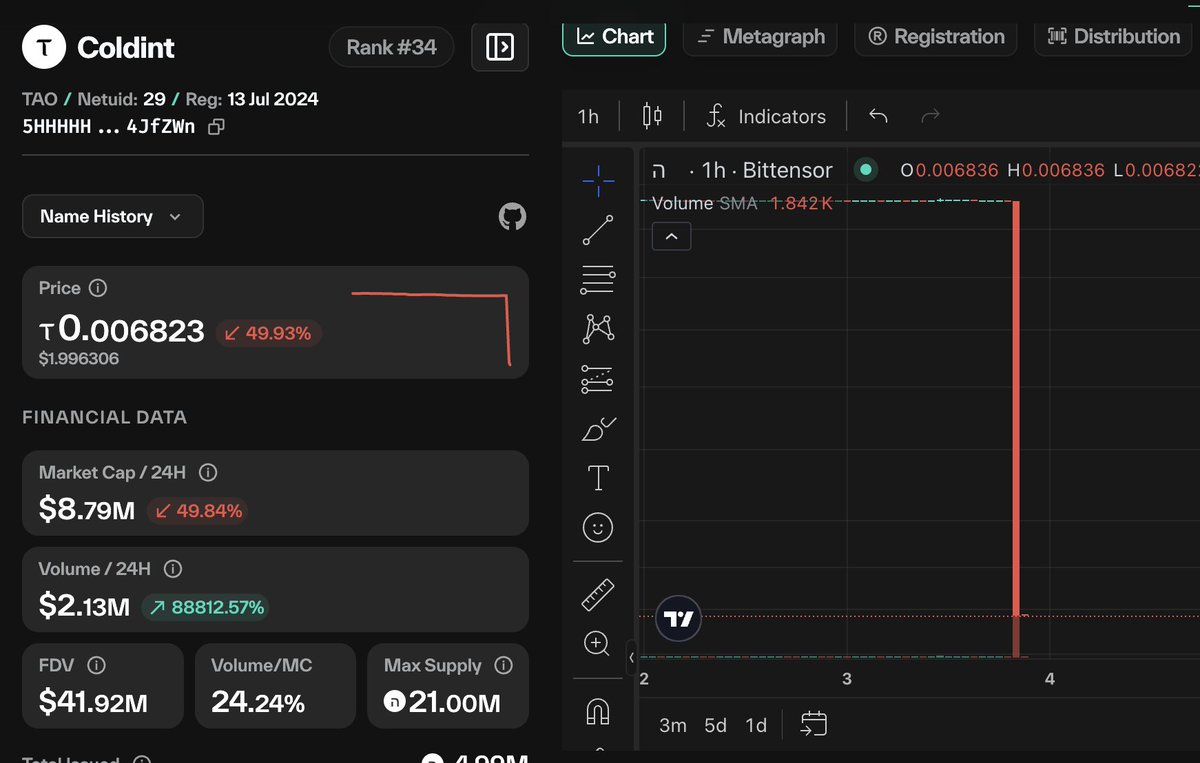Image resolution: width=1200 pixels, height=763 pixels.
Task: Show info for FDV
Action: pos(97,665)
